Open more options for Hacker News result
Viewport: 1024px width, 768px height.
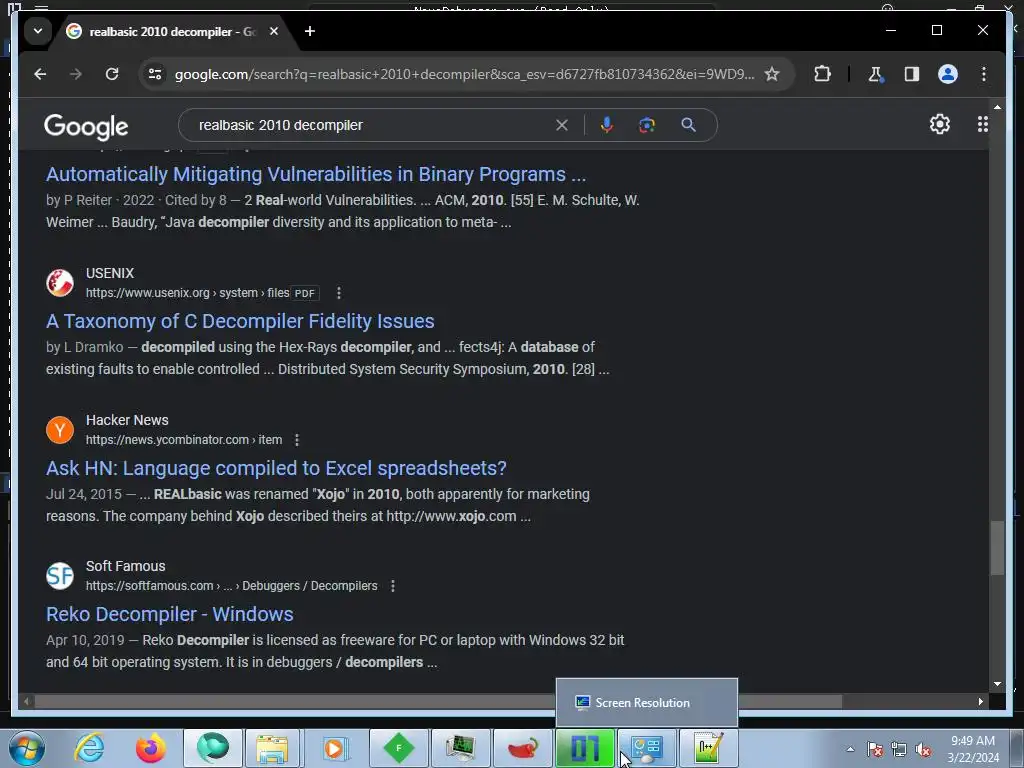296,440
